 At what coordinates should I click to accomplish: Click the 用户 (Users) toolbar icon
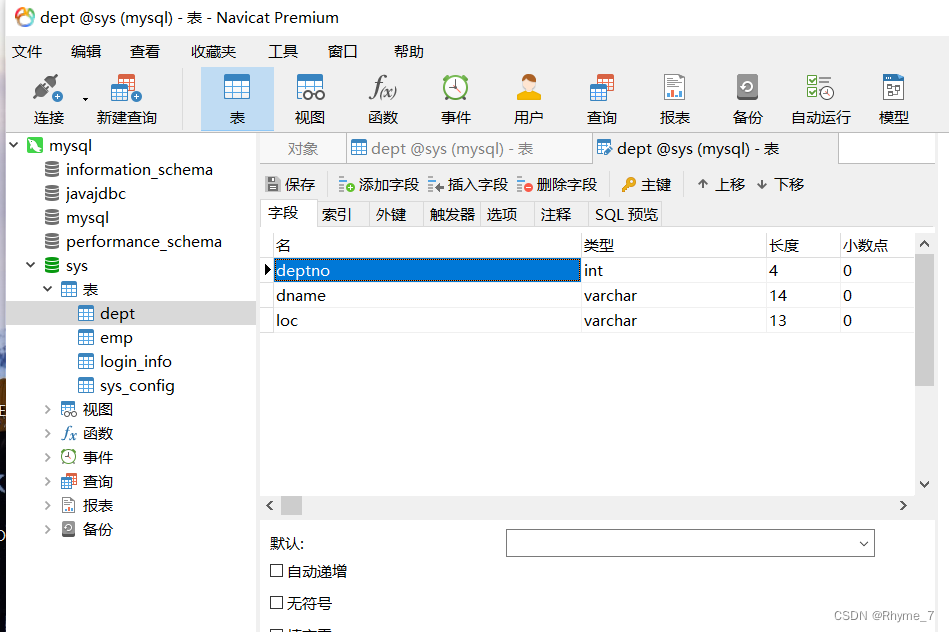tap(528, 97)
